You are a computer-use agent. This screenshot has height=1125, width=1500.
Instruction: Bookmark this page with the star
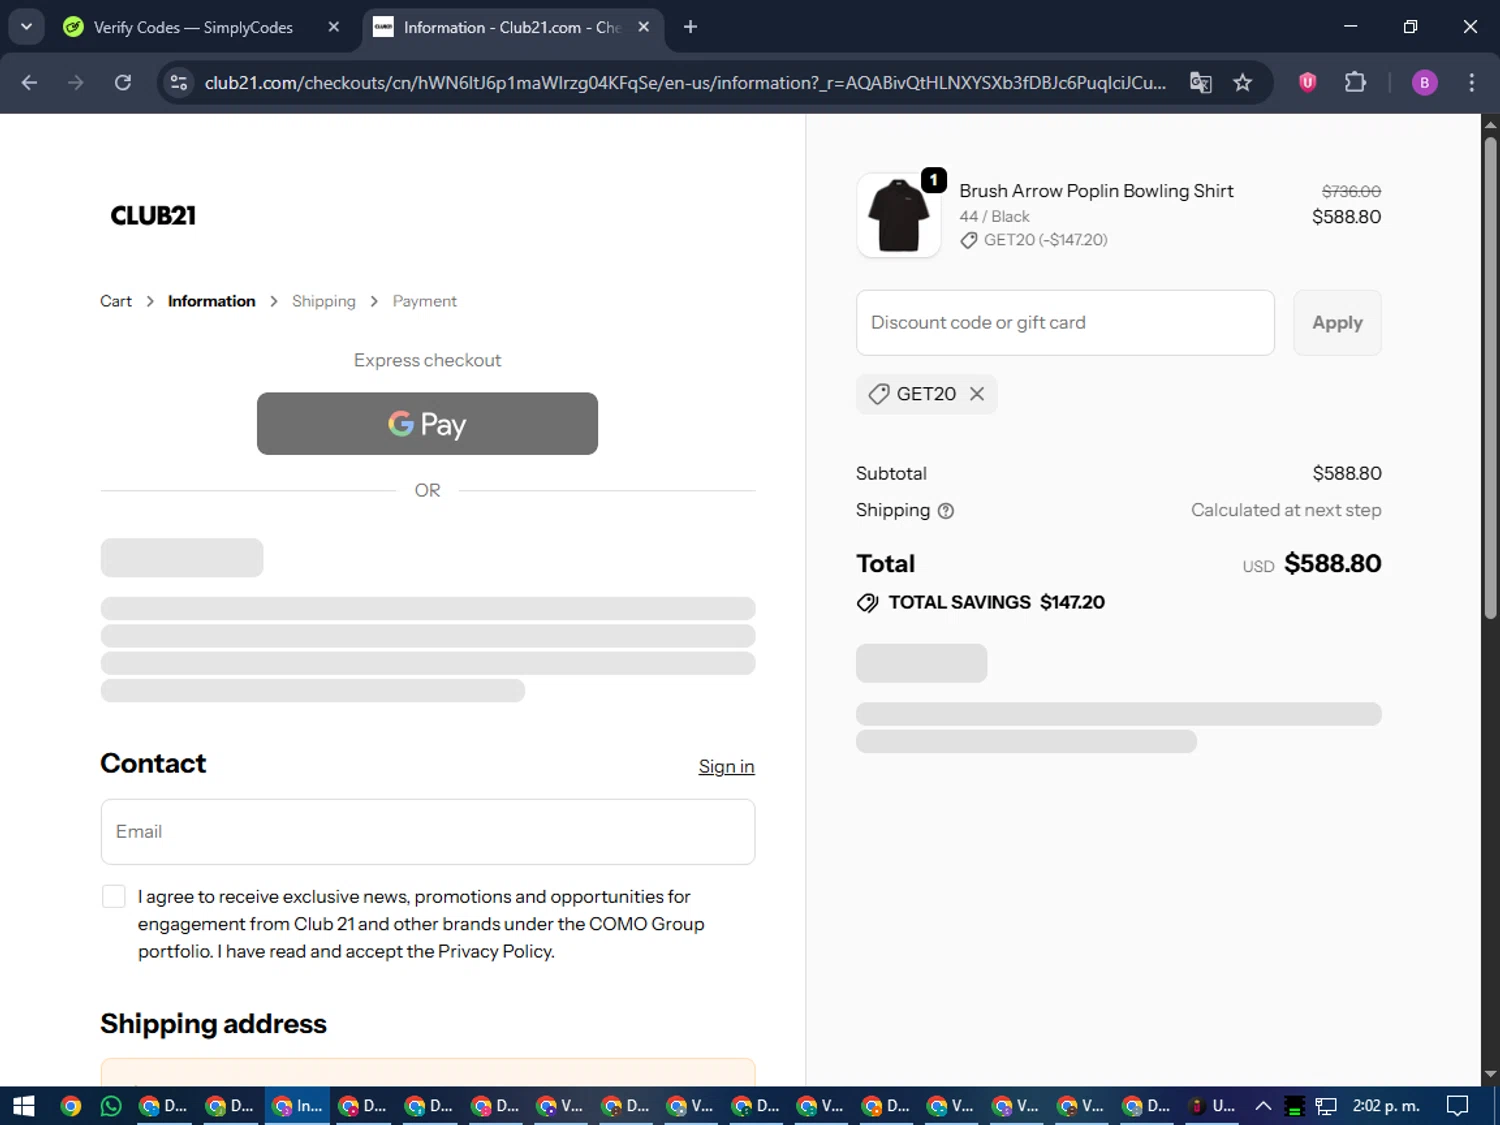pos(1243,83)
